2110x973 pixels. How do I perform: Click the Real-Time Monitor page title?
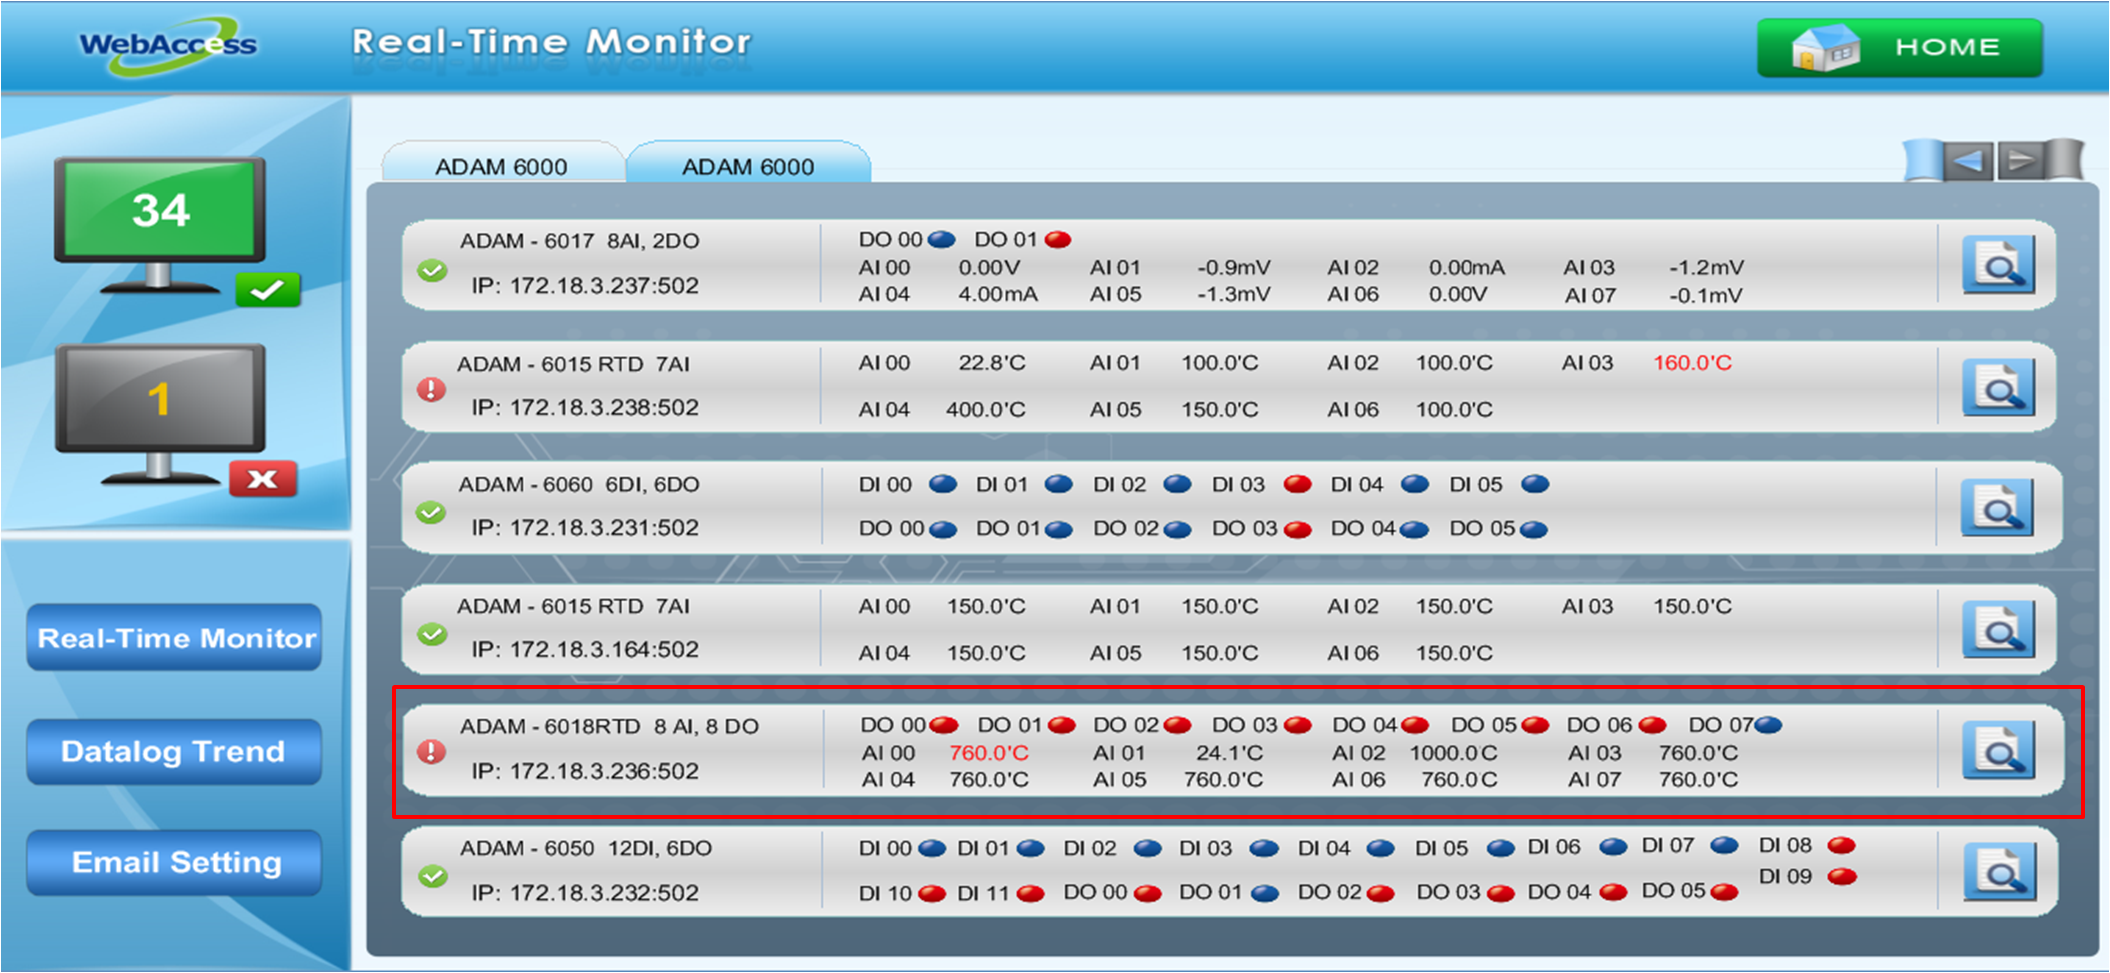551,42
